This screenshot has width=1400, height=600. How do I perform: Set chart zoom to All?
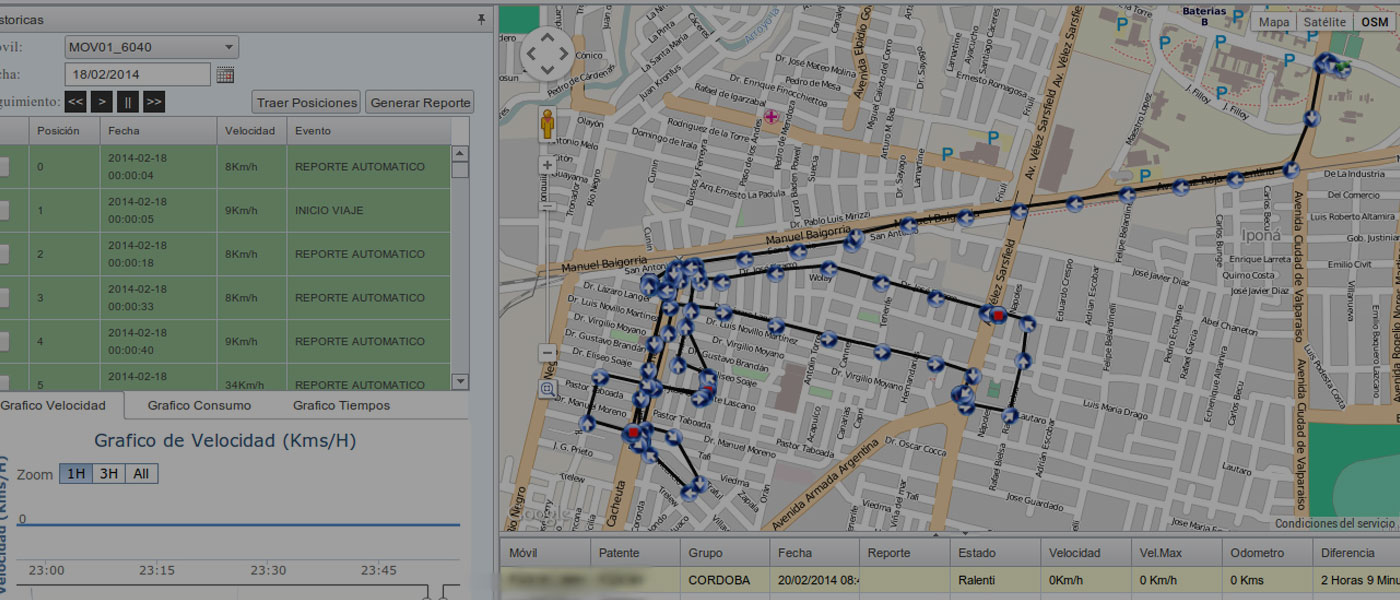141,474
